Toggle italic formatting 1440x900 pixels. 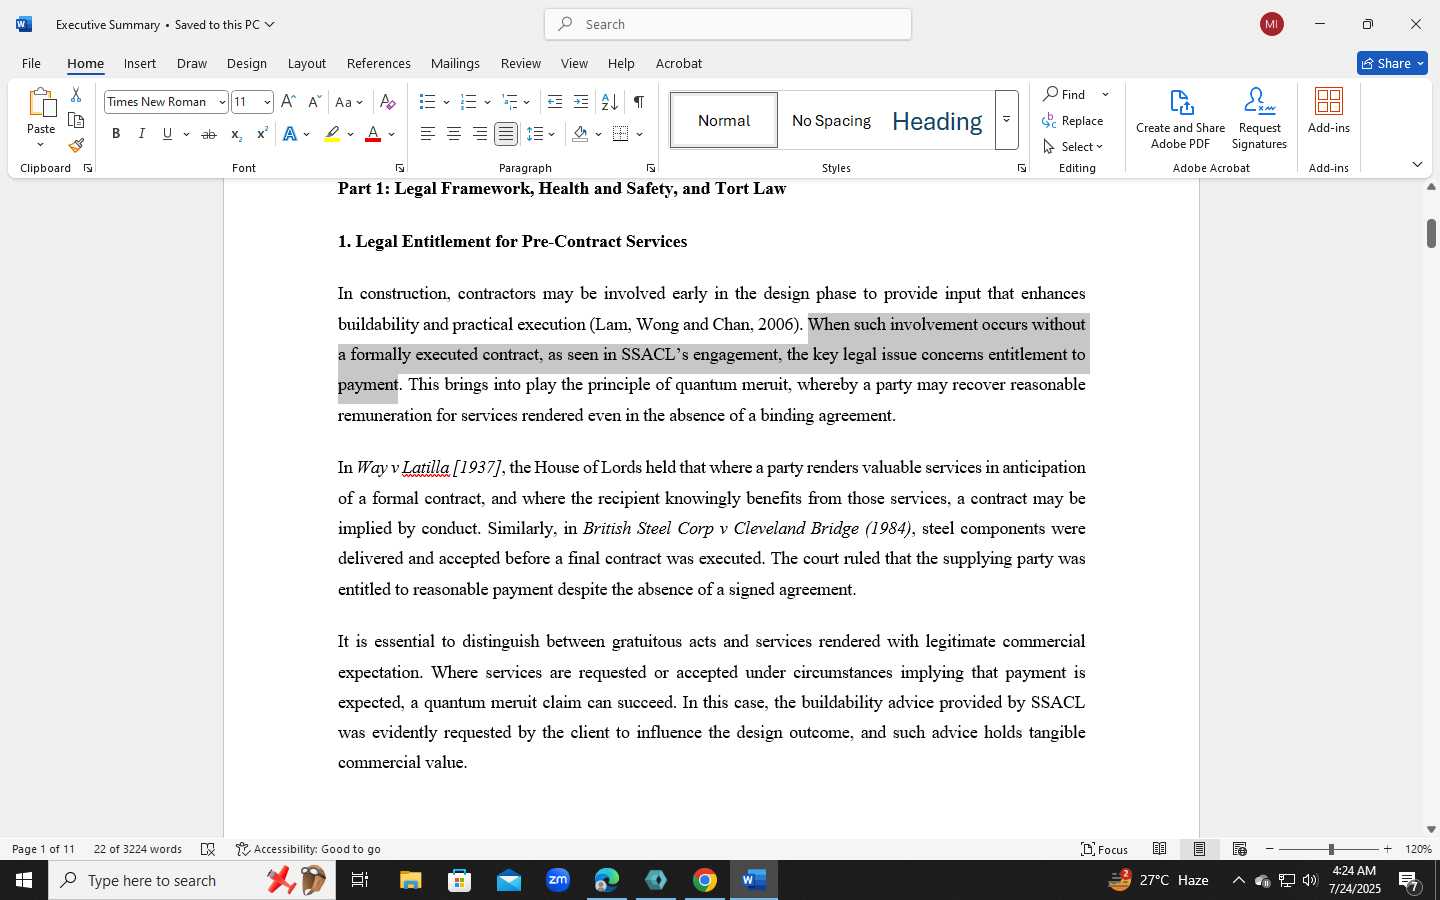[x=142, y=134]
